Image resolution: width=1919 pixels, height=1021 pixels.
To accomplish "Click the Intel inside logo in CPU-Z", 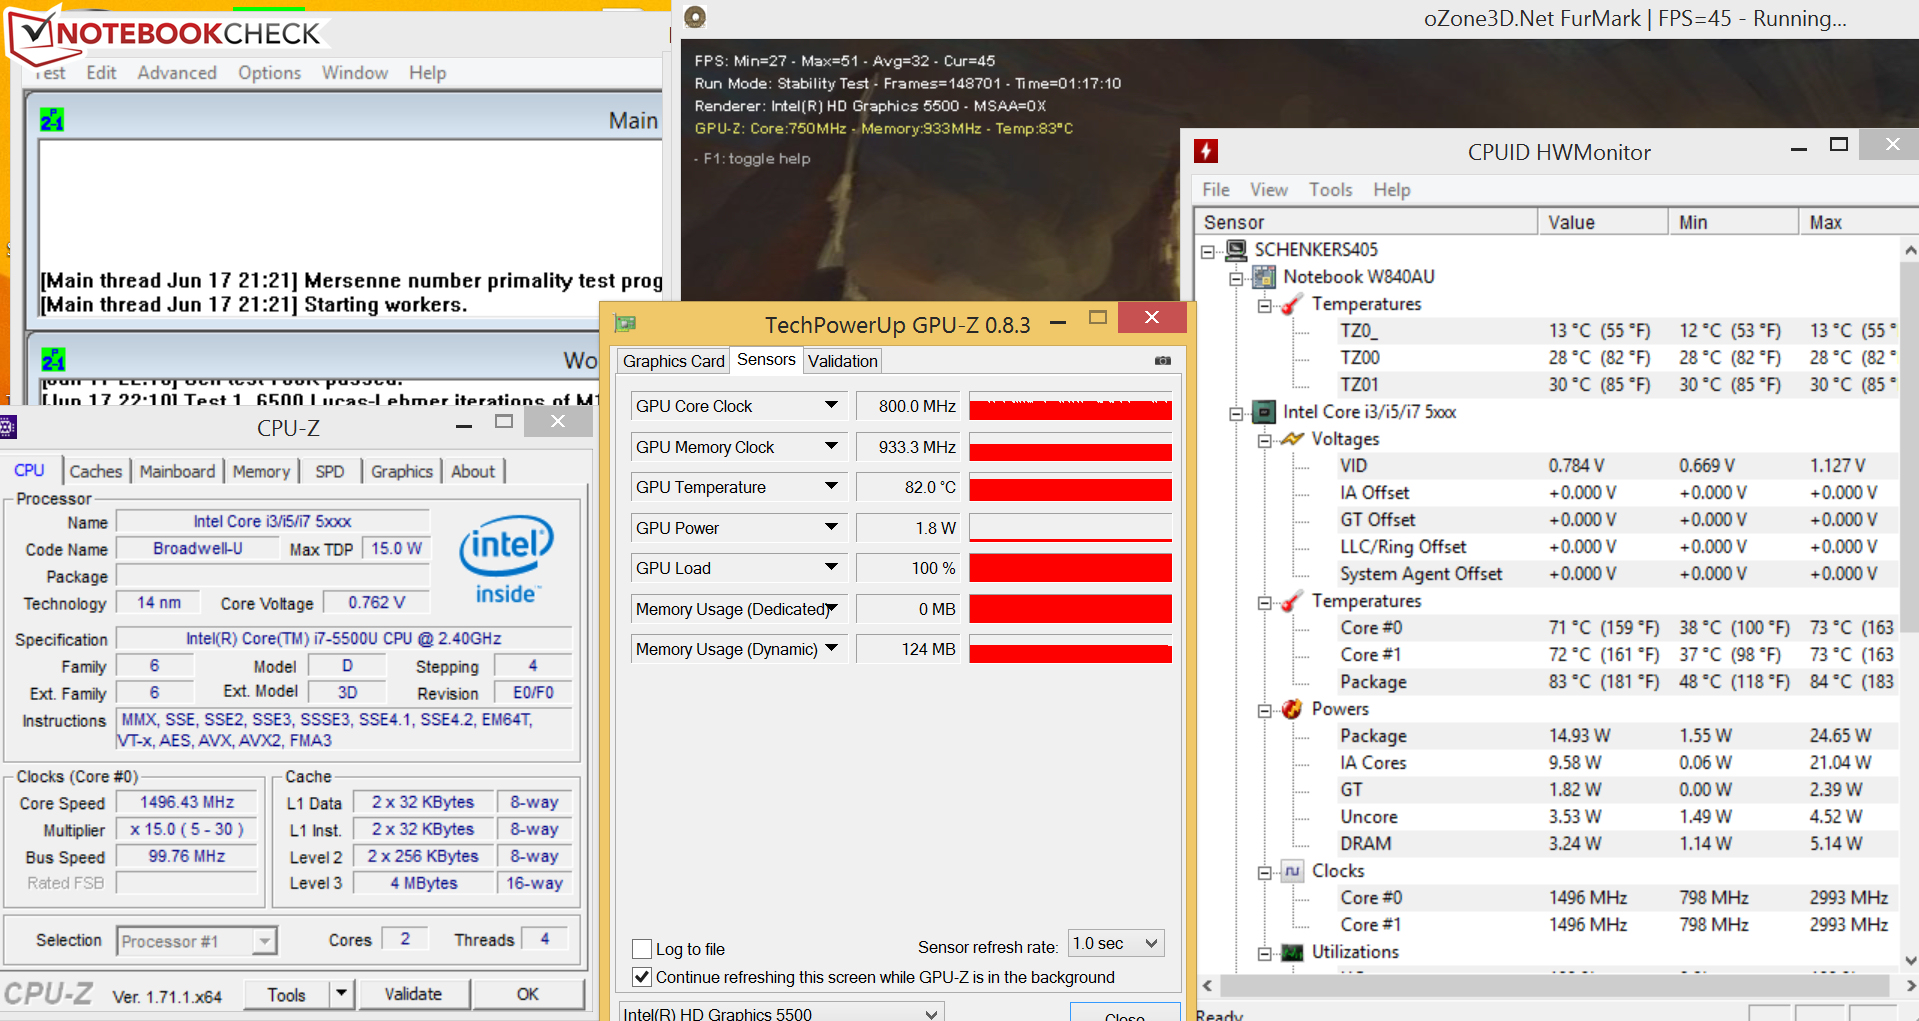I will (506, 560).
